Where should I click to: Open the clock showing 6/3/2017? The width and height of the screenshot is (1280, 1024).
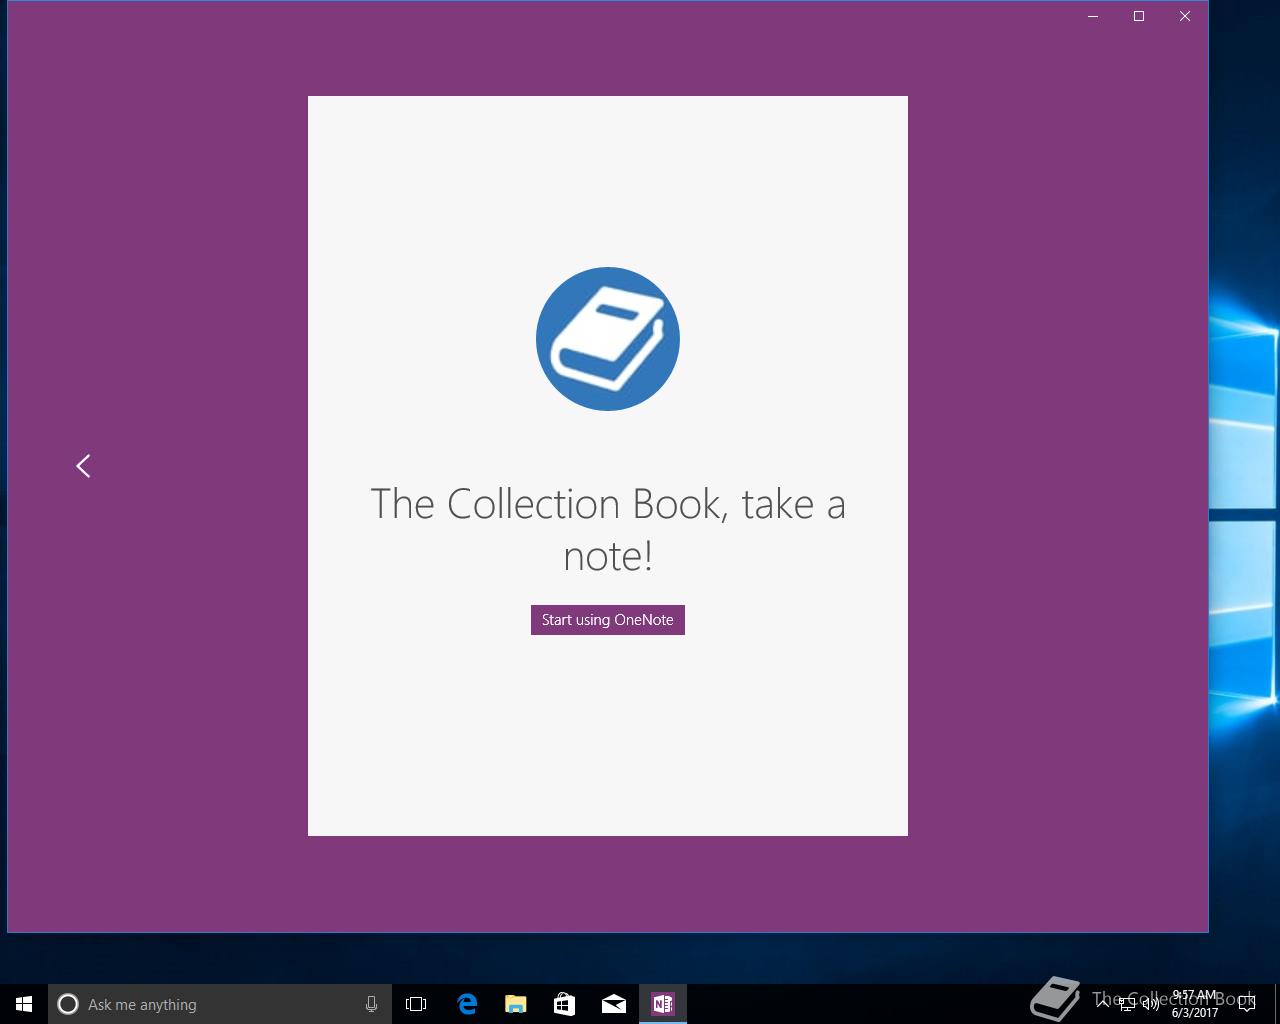pos(1195,1004)
